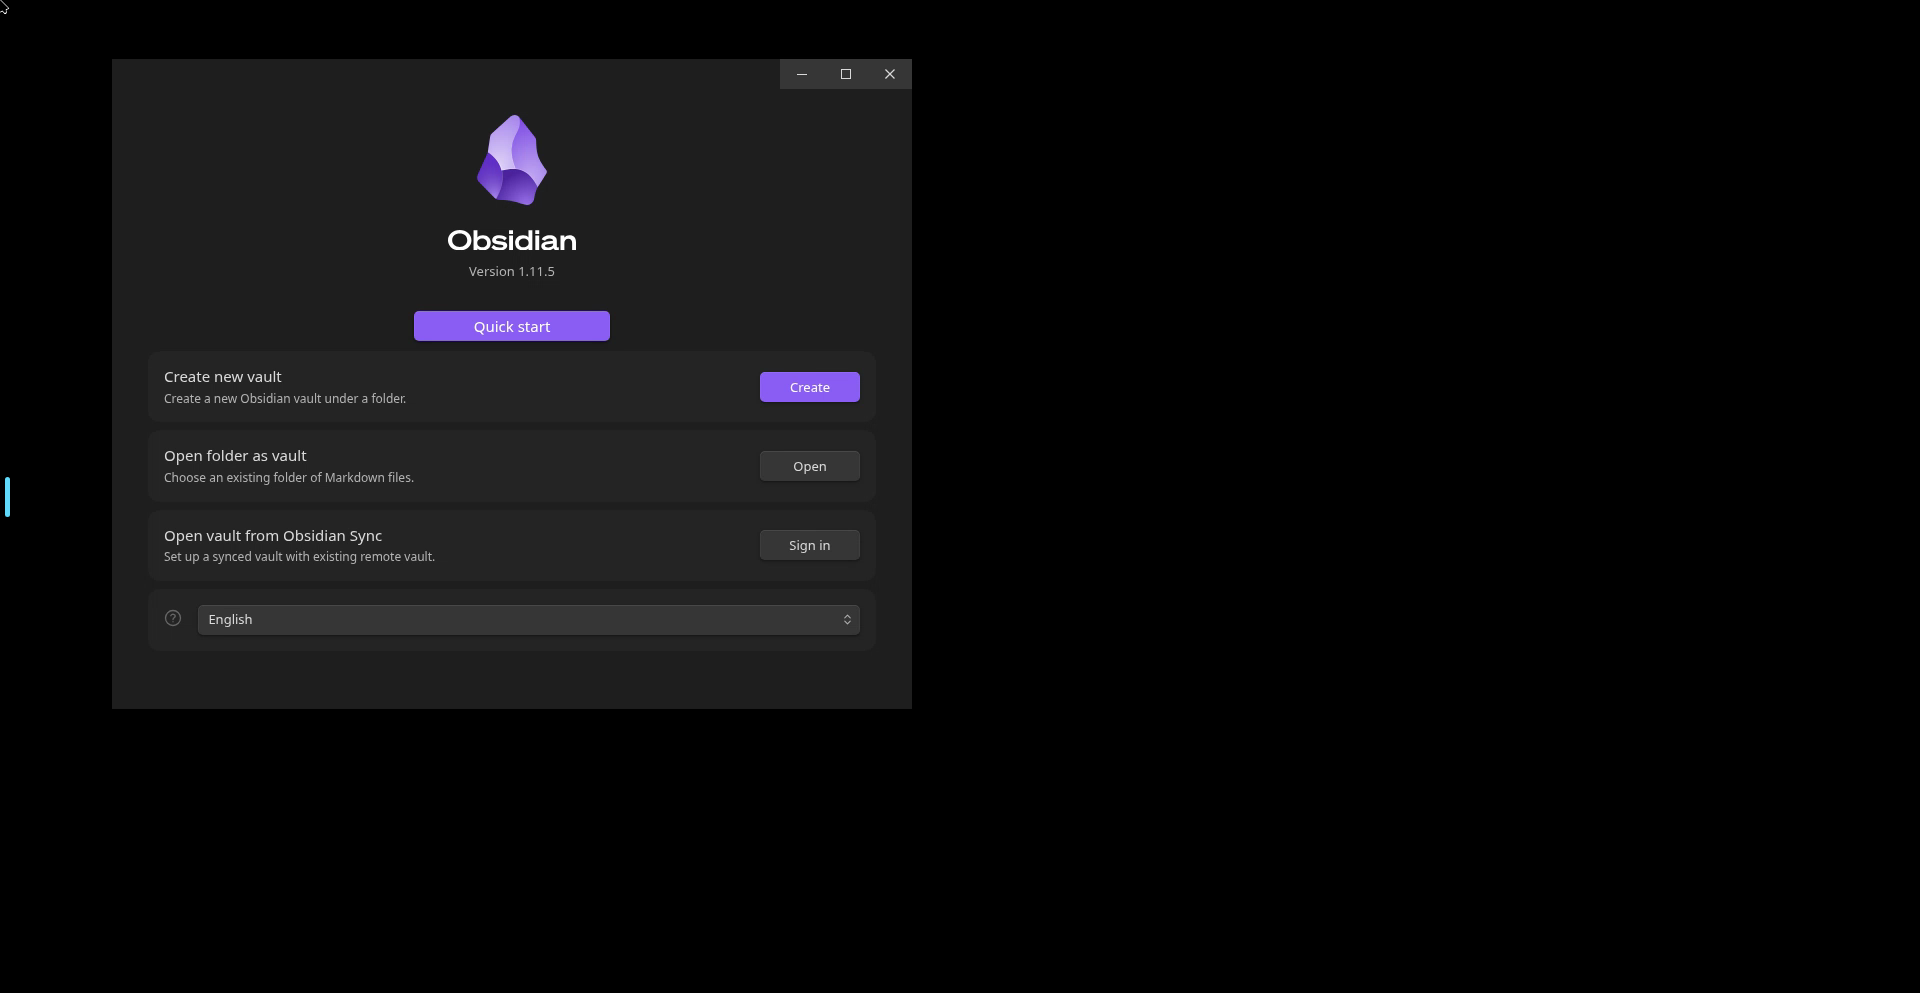
Task: Click "Open vault from Obsidian Sync" heading
Action: click(x=273, y=535)
